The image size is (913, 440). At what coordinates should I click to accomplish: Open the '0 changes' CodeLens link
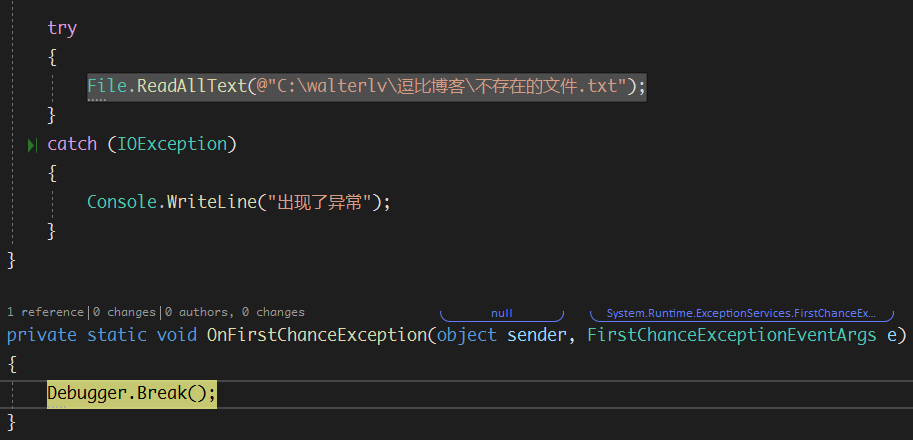tap(125, 312)
